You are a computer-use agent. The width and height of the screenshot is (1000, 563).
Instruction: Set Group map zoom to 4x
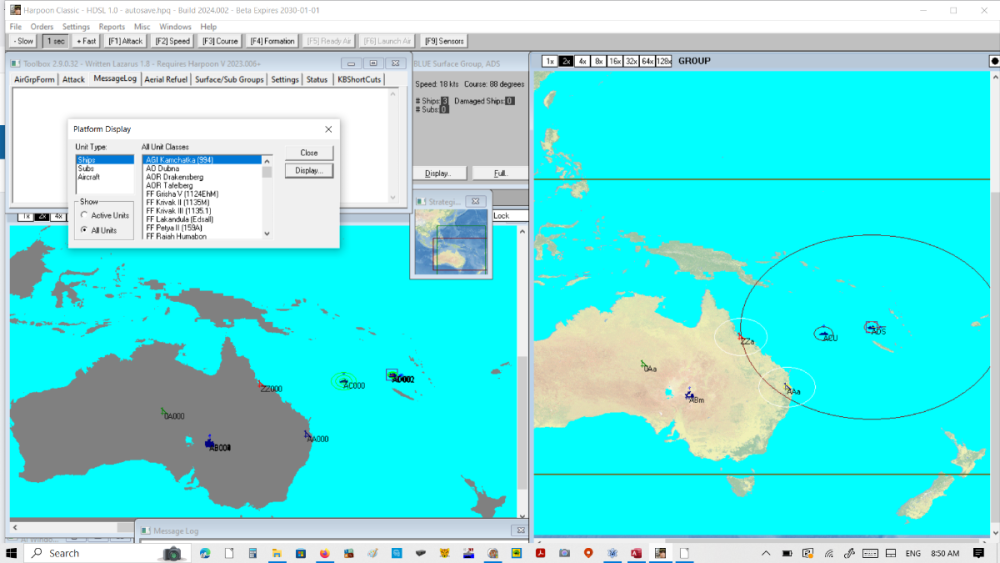point(582,61)
